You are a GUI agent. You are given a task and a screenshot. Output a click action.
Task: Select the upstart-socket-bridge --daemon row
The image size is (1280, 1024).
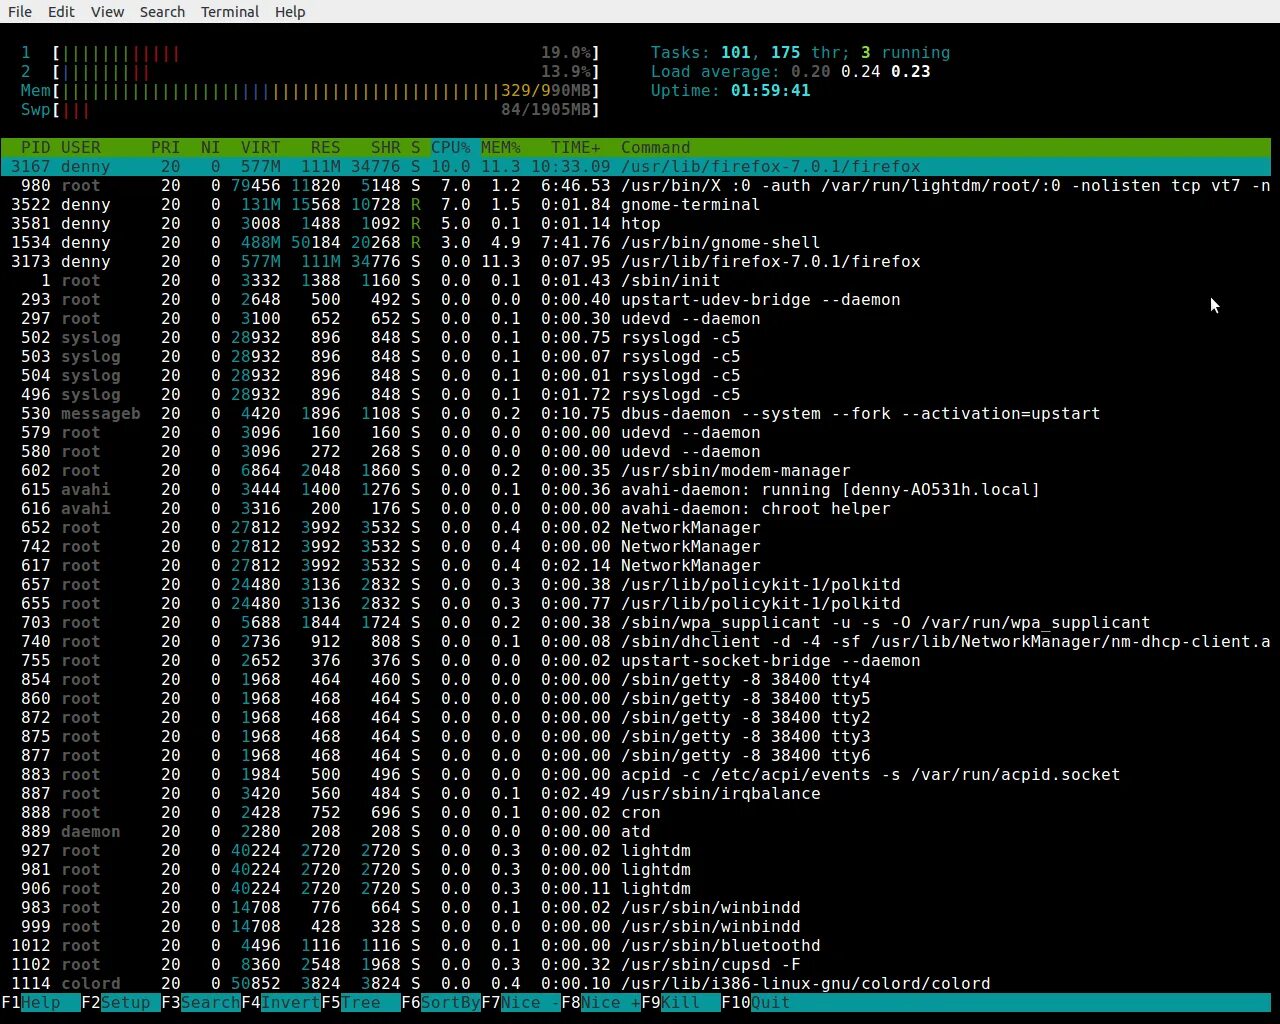(636, 660)
